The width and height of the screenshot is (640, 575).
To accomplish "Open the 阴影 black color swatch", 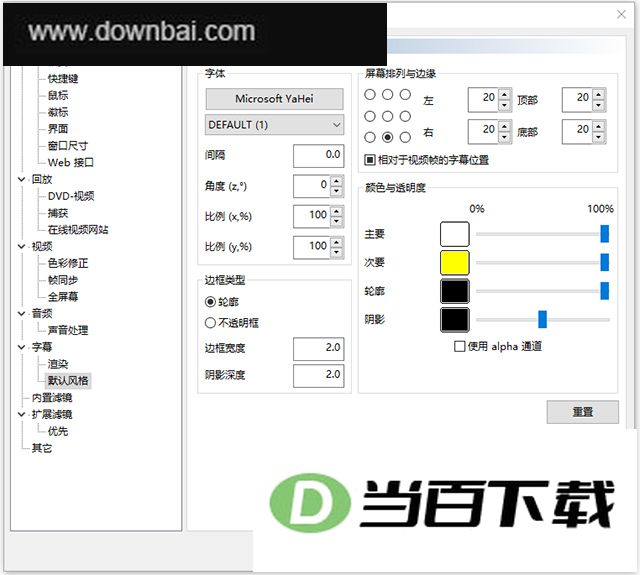I will click(455, 320).
